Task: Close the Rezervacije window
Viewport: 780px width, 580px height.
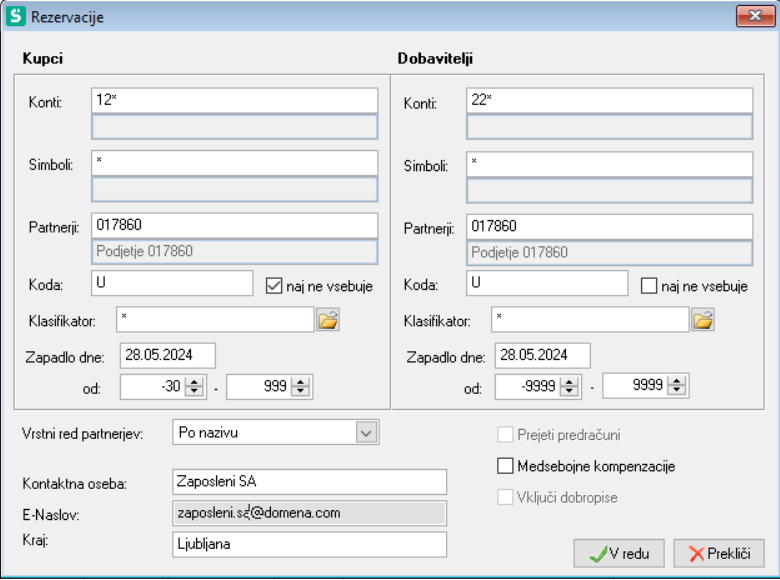Action: point(755,16)
